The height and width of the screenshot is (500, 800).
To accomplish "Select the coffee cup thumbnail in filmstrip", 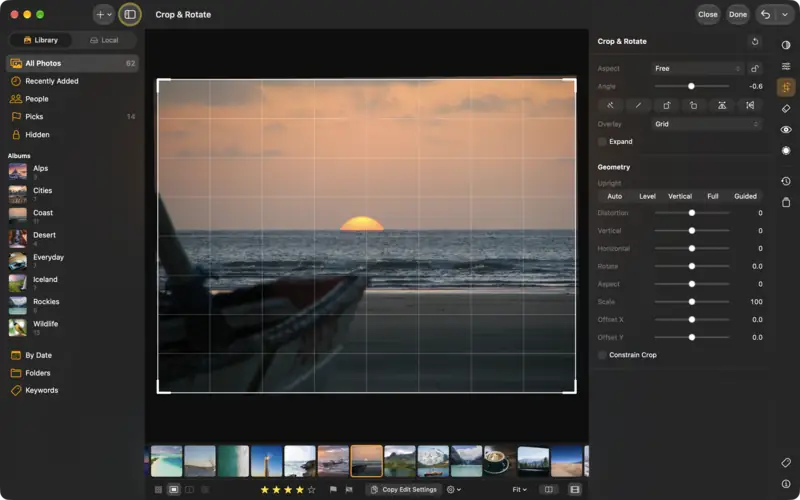I will point(499,461).
